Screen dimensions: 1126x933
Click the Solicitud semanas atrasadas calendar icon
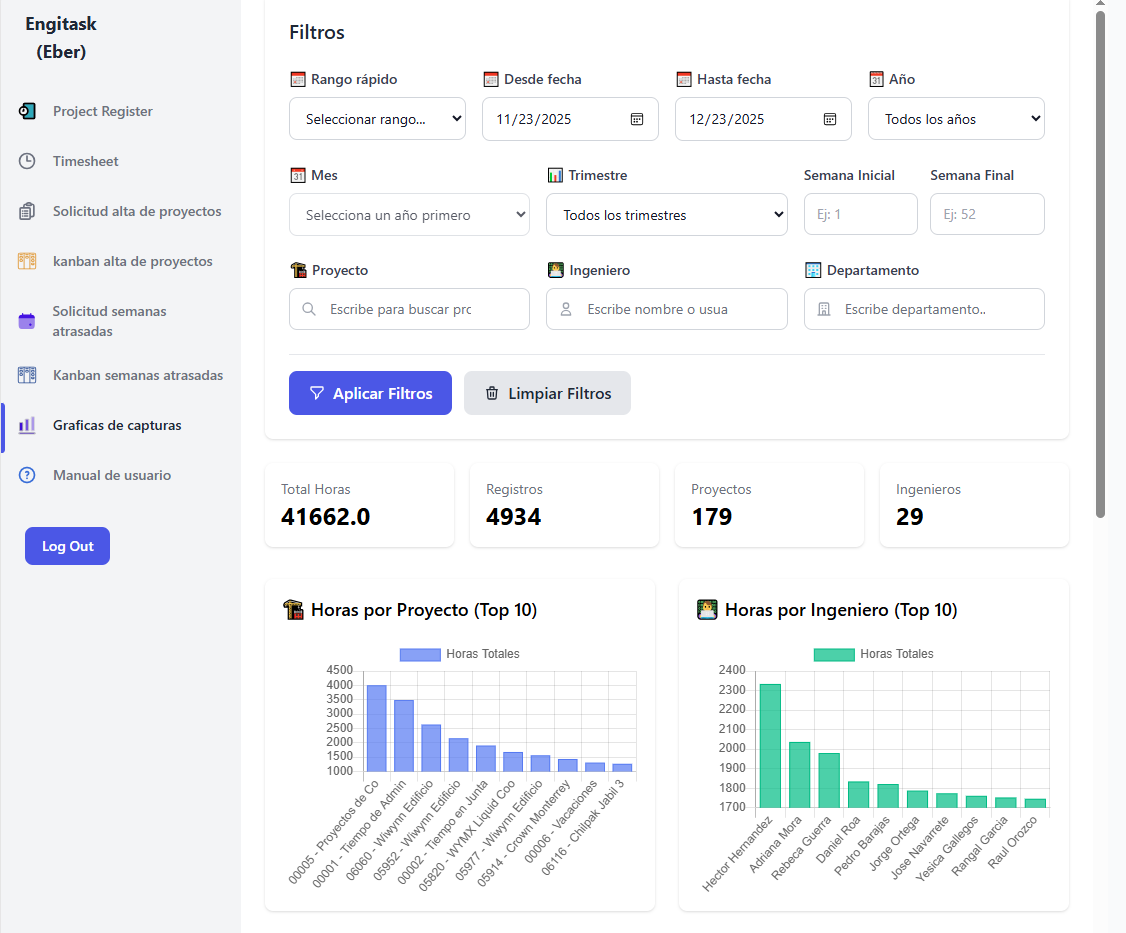tap(27, 321)
